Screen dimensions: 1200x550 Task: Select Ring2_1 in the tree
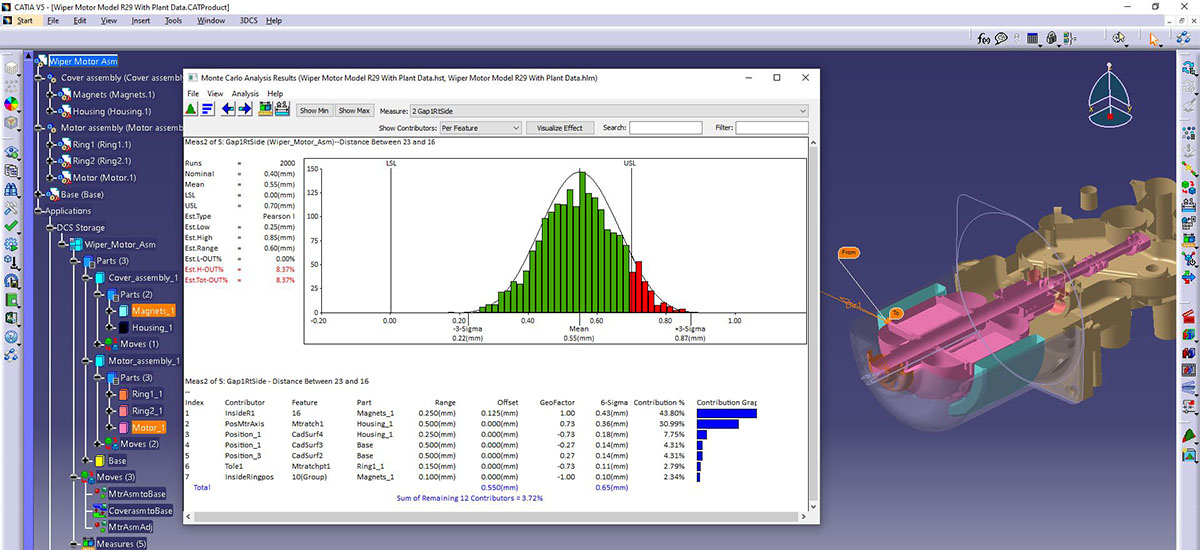[145, 411]
